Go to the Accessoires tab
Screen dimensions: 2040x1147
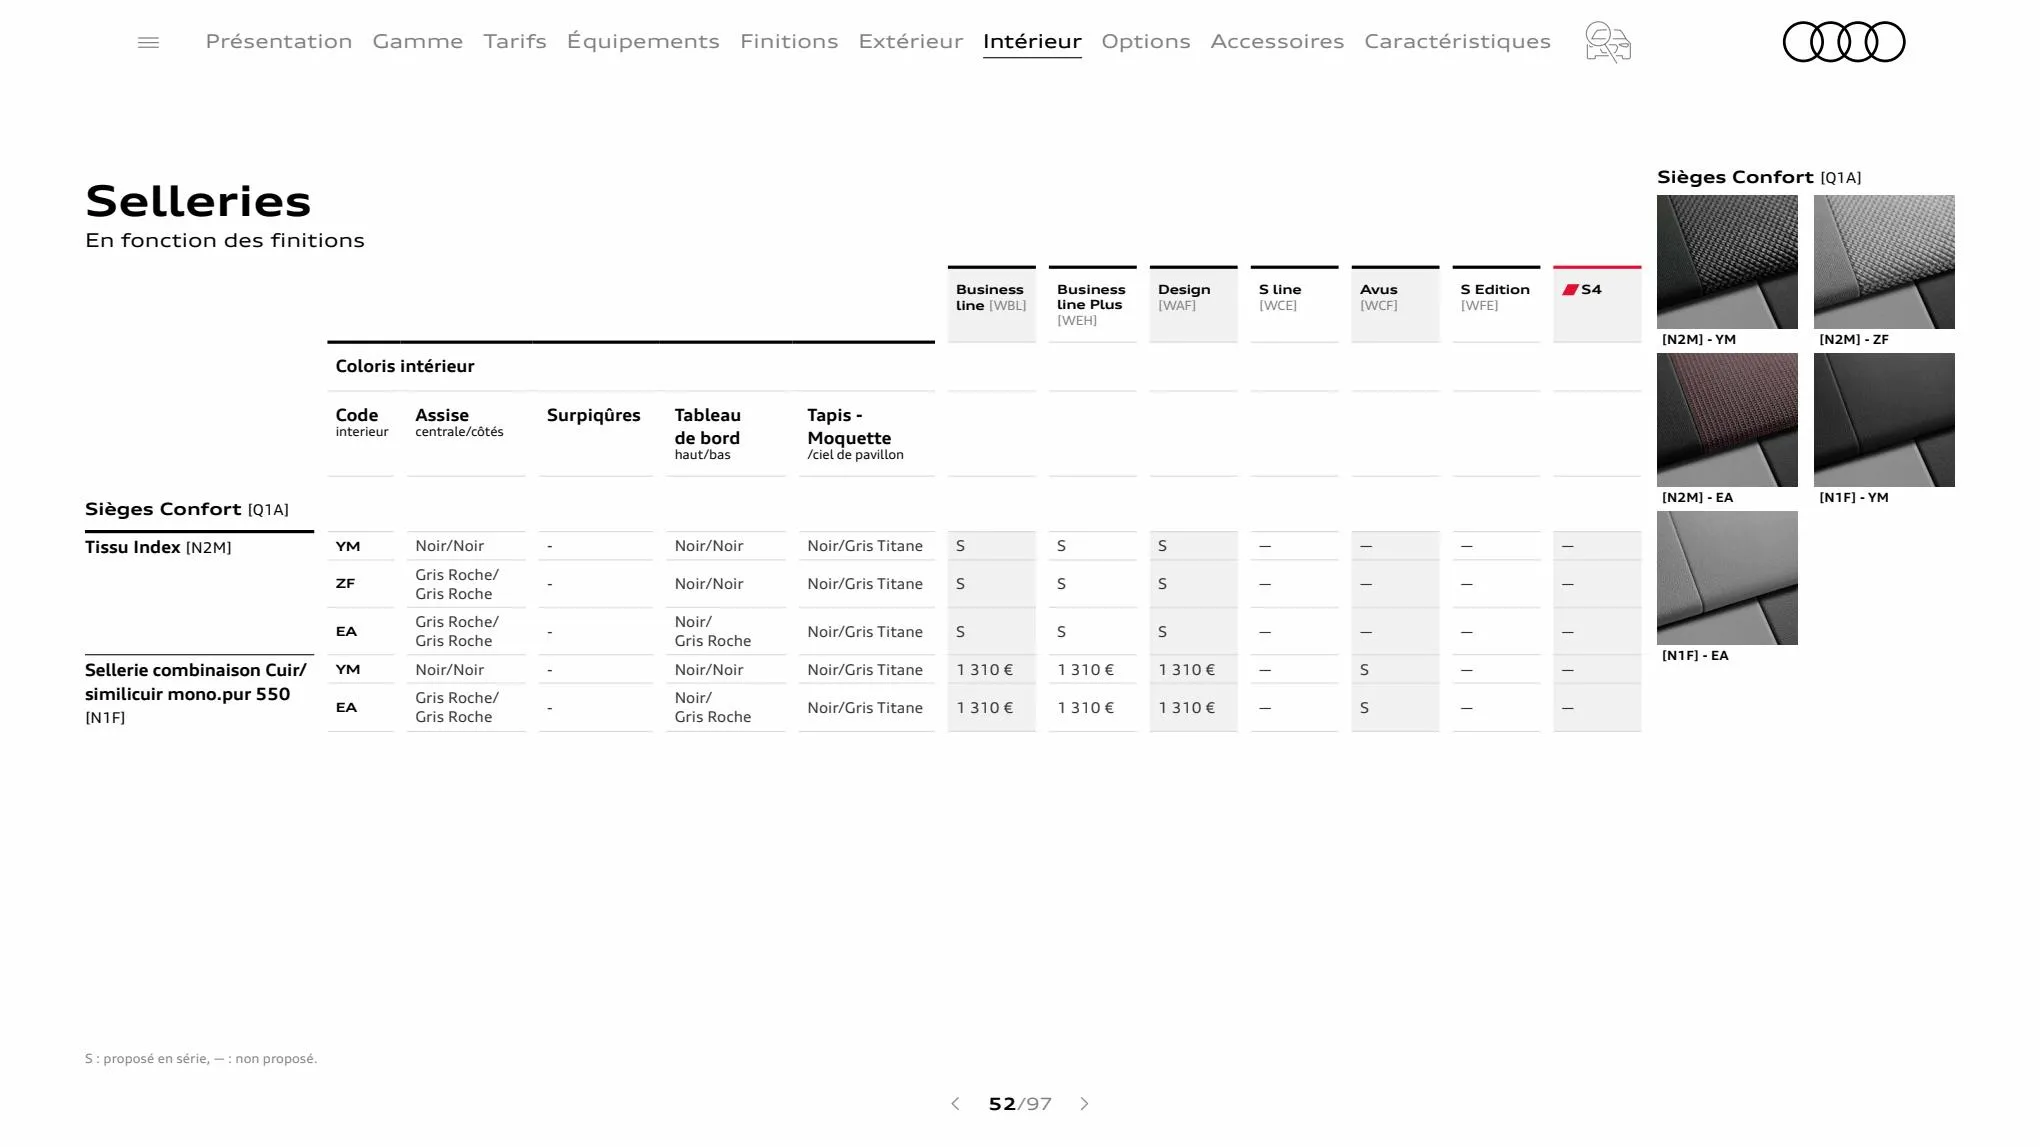(x=1277, y=41)
